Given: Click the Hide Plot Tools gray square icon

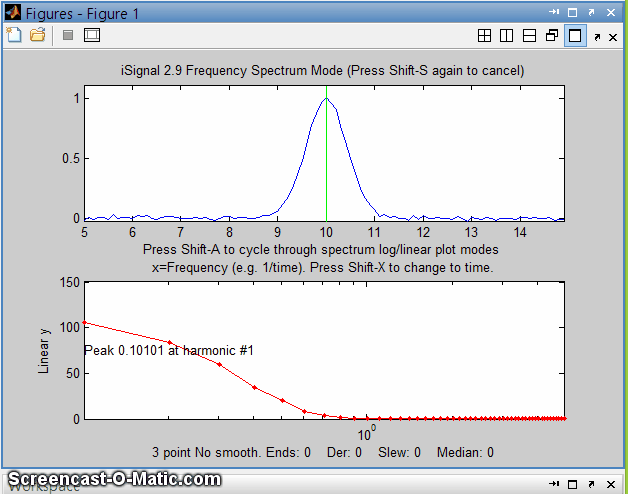Looking at the screenshot, I should click(x=68, y=35).
